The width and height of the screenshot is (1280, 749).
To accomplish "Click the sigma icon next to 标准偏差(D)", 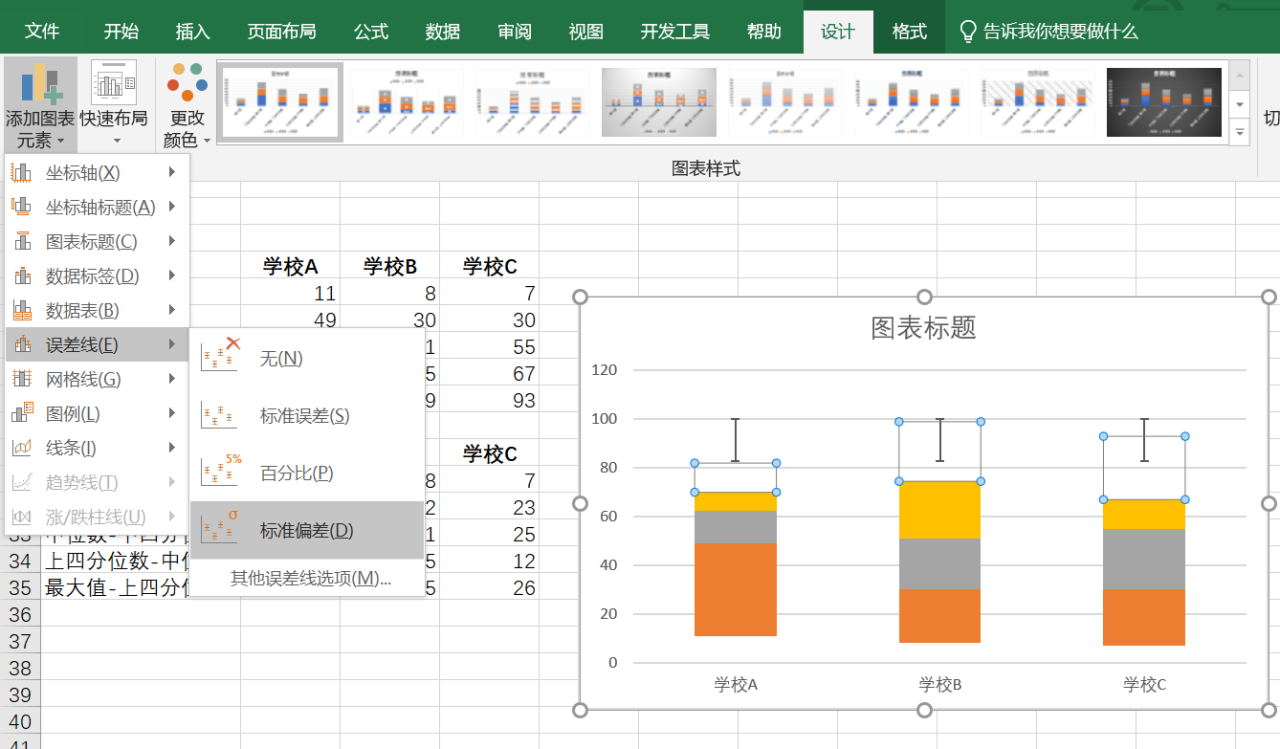I will (x=219, y=529).
